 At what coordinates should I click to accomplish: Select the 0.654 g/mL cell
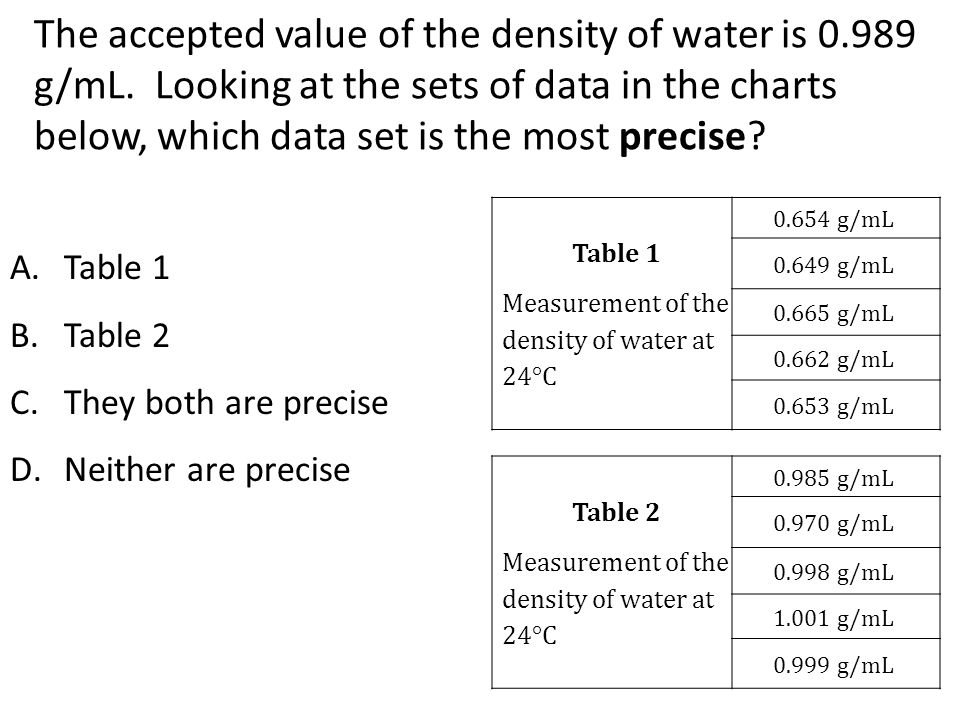(x=836, y=218)
